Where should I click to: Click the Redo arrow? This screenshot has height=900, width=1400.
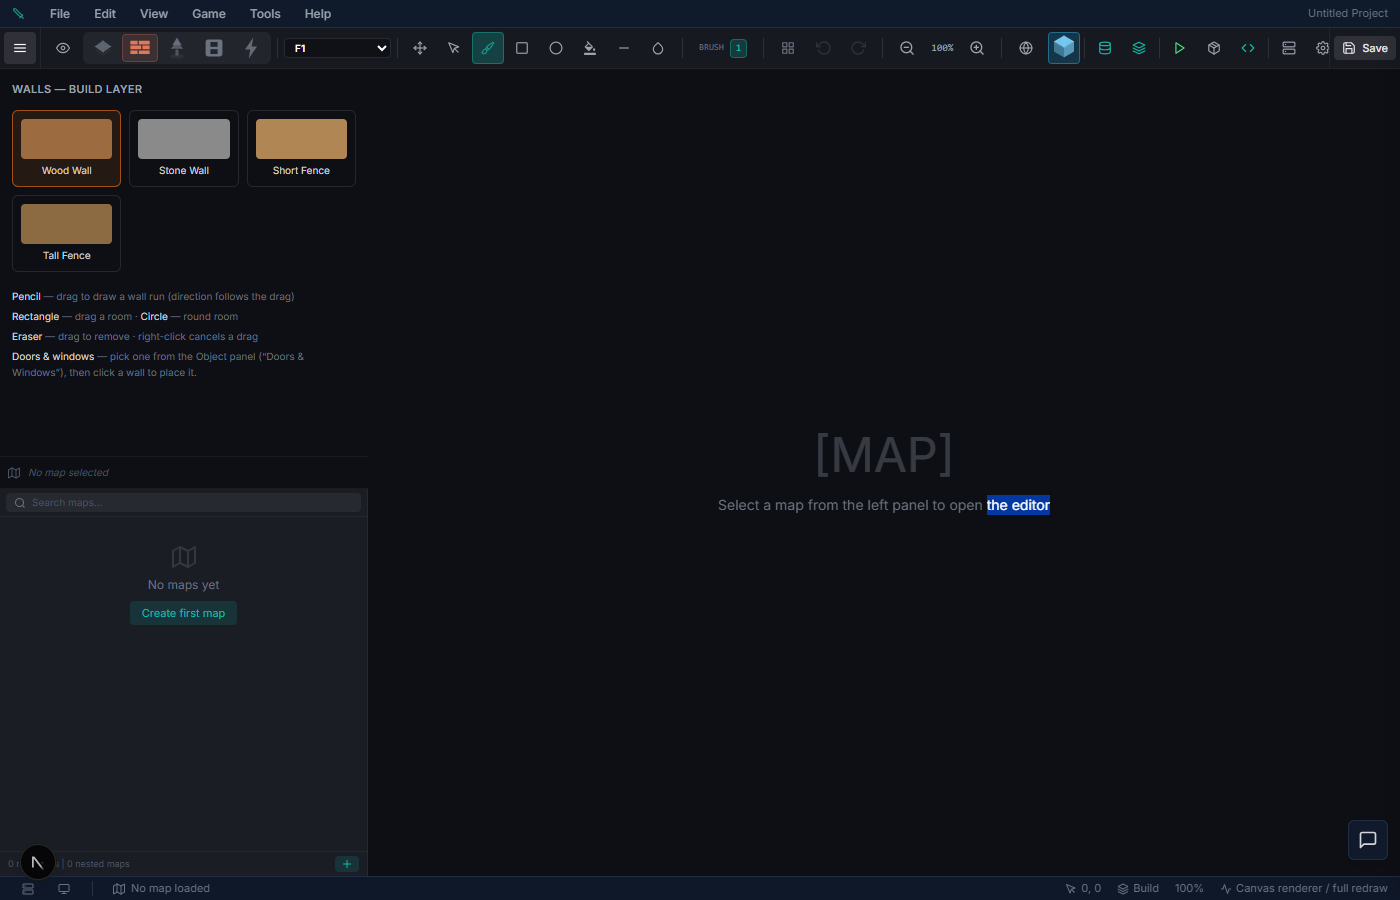pyautogui.click(x=858, y=48)
